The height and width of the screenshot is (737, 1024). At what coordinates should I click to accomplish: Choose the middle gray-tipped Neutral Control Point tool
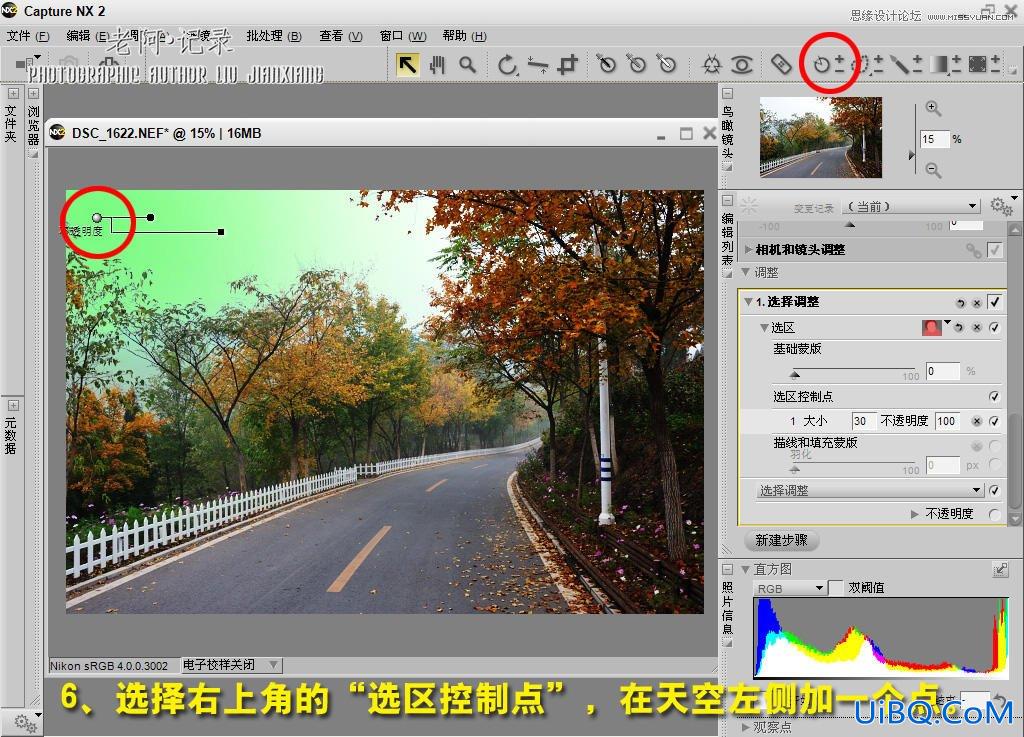click(x=636, y=63)
